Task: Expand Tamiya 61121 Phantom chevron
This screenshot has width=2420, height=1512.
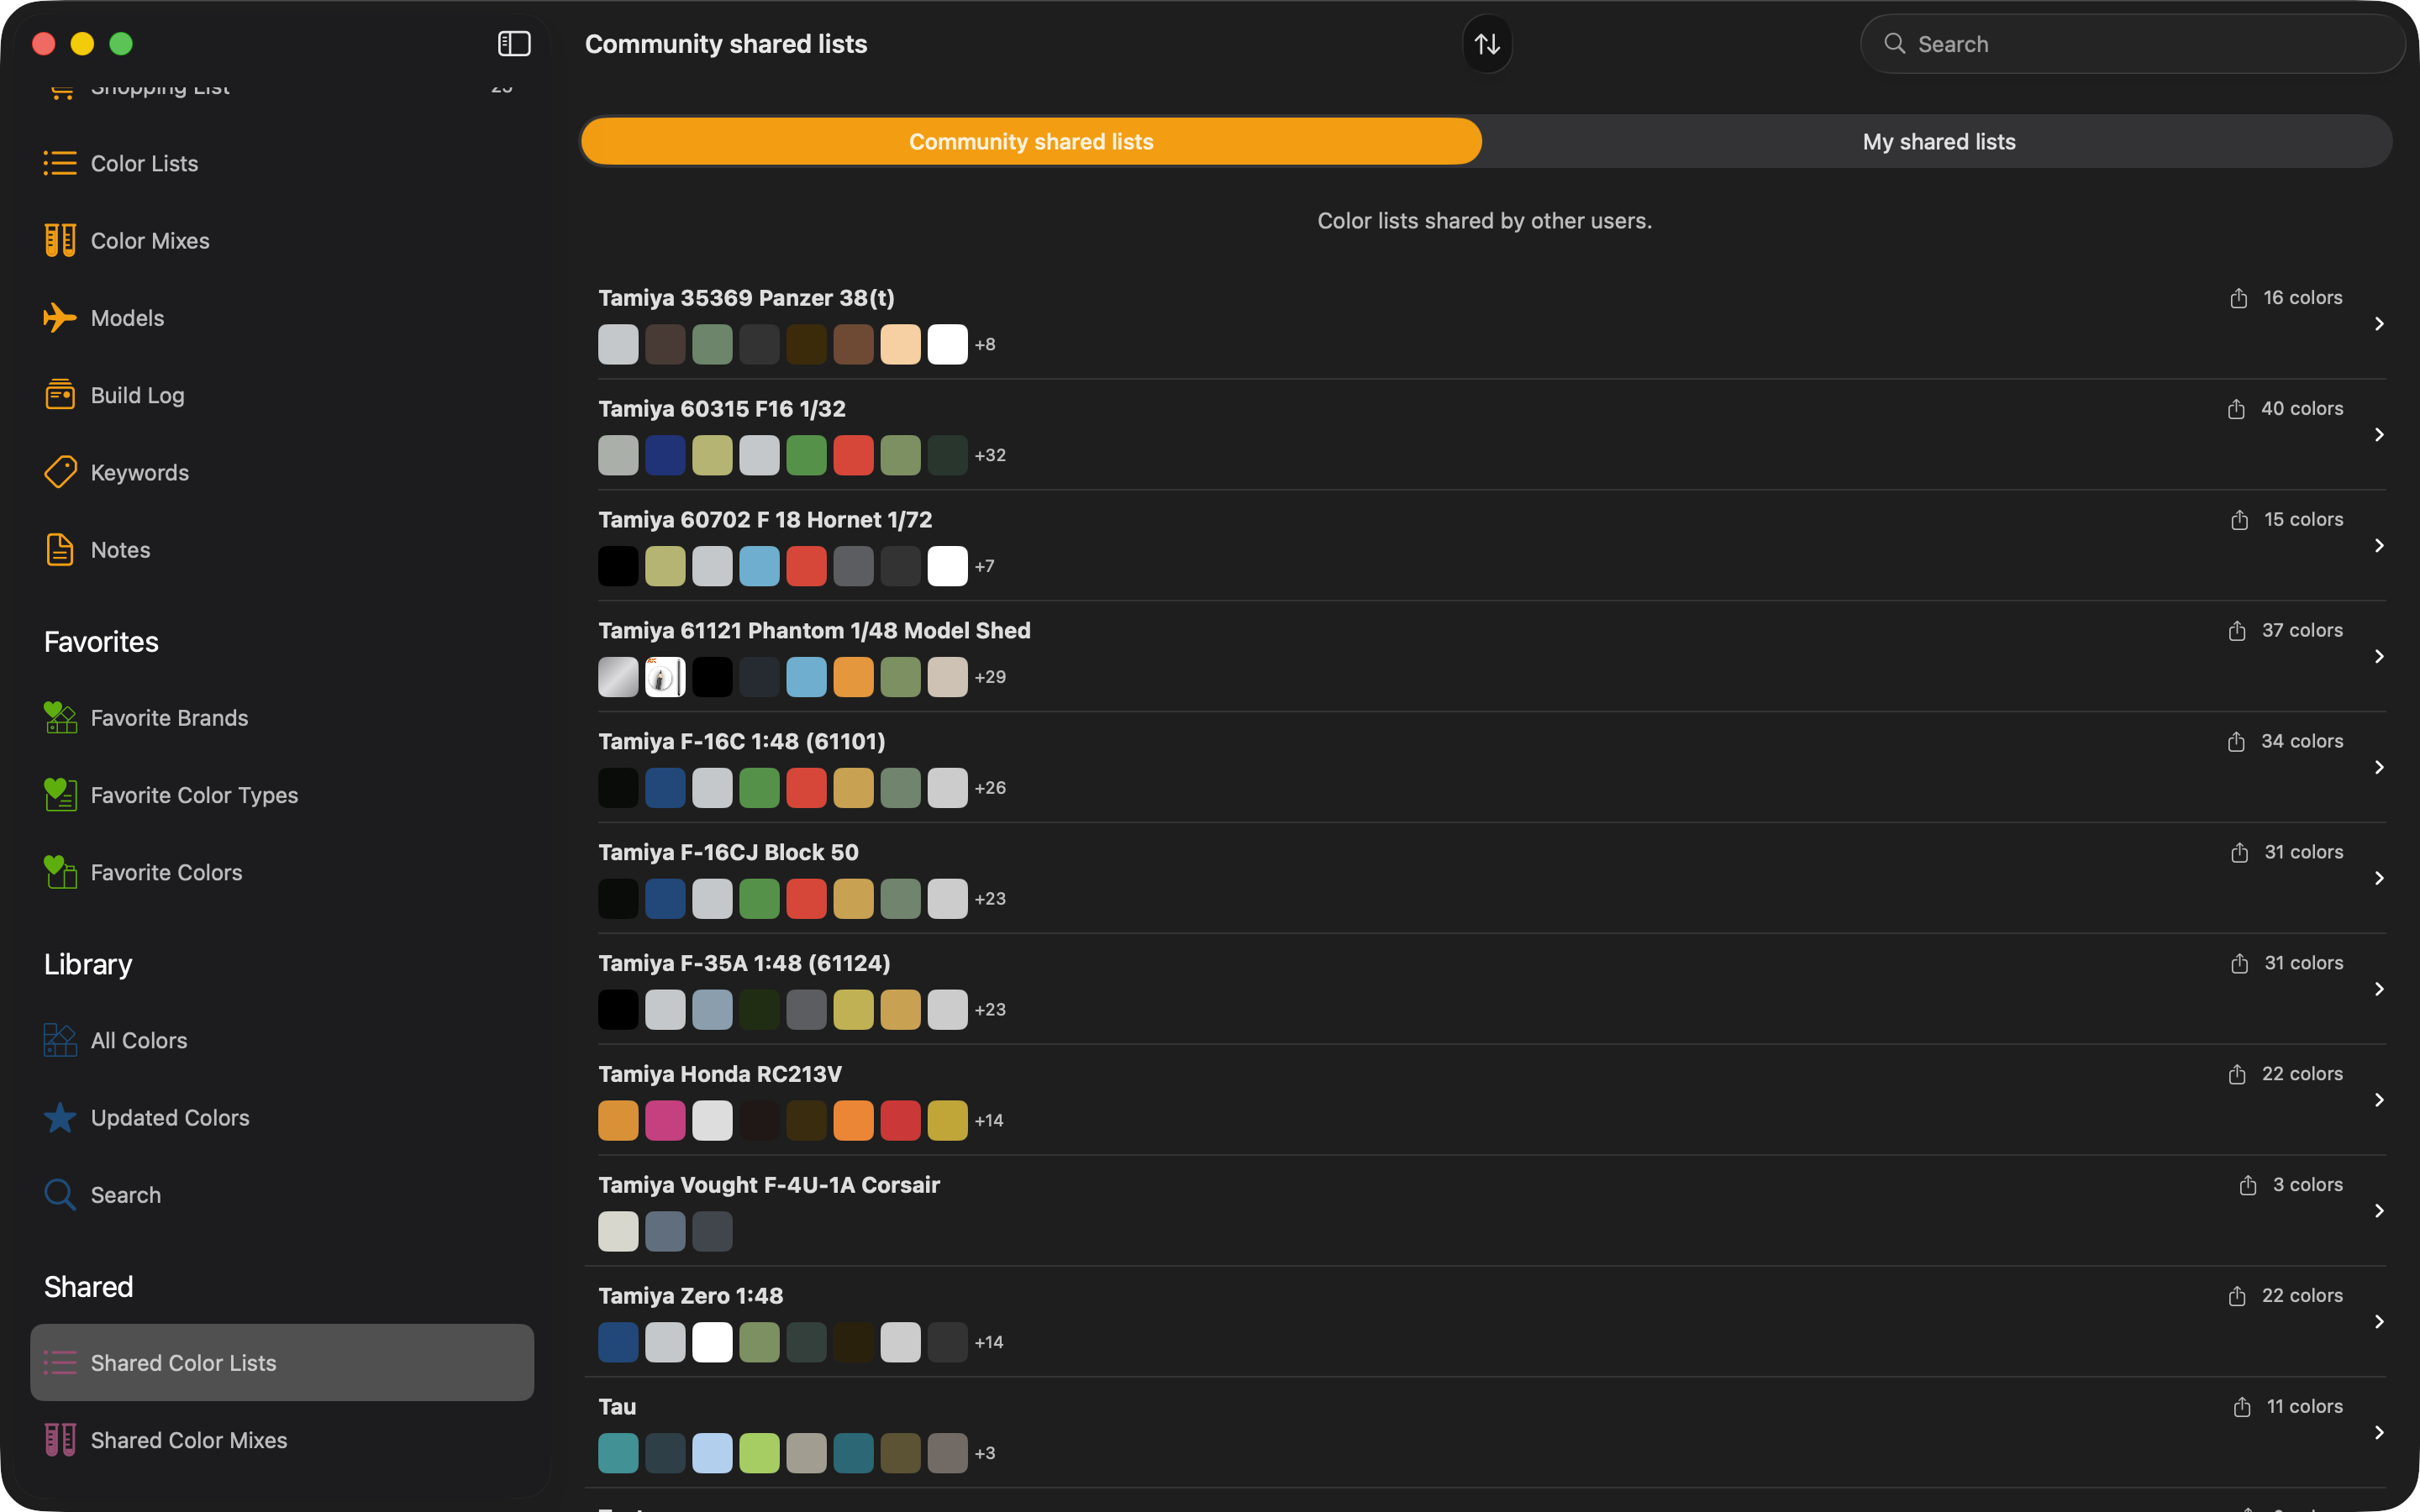Action: pos(2379,657)
